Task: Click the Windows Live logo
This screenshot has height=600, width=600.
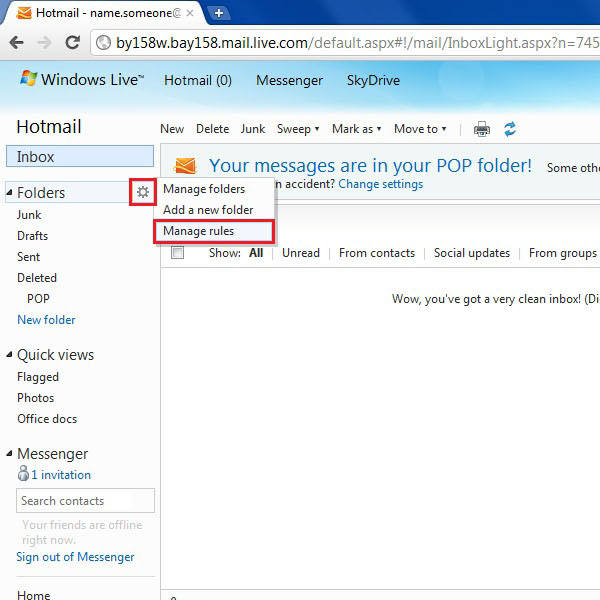Action: pyautogui.click(x=82, y=79)
